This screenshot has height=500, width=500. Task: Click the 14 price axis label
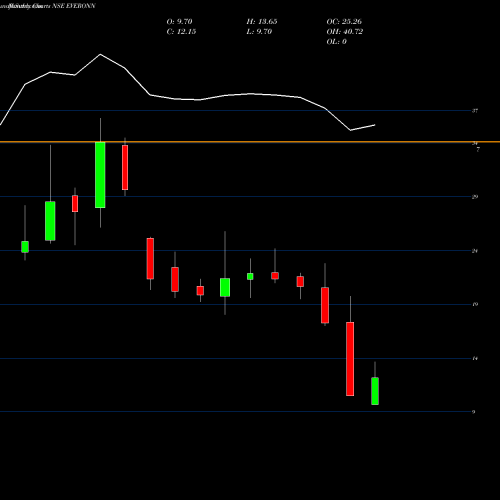475,358
